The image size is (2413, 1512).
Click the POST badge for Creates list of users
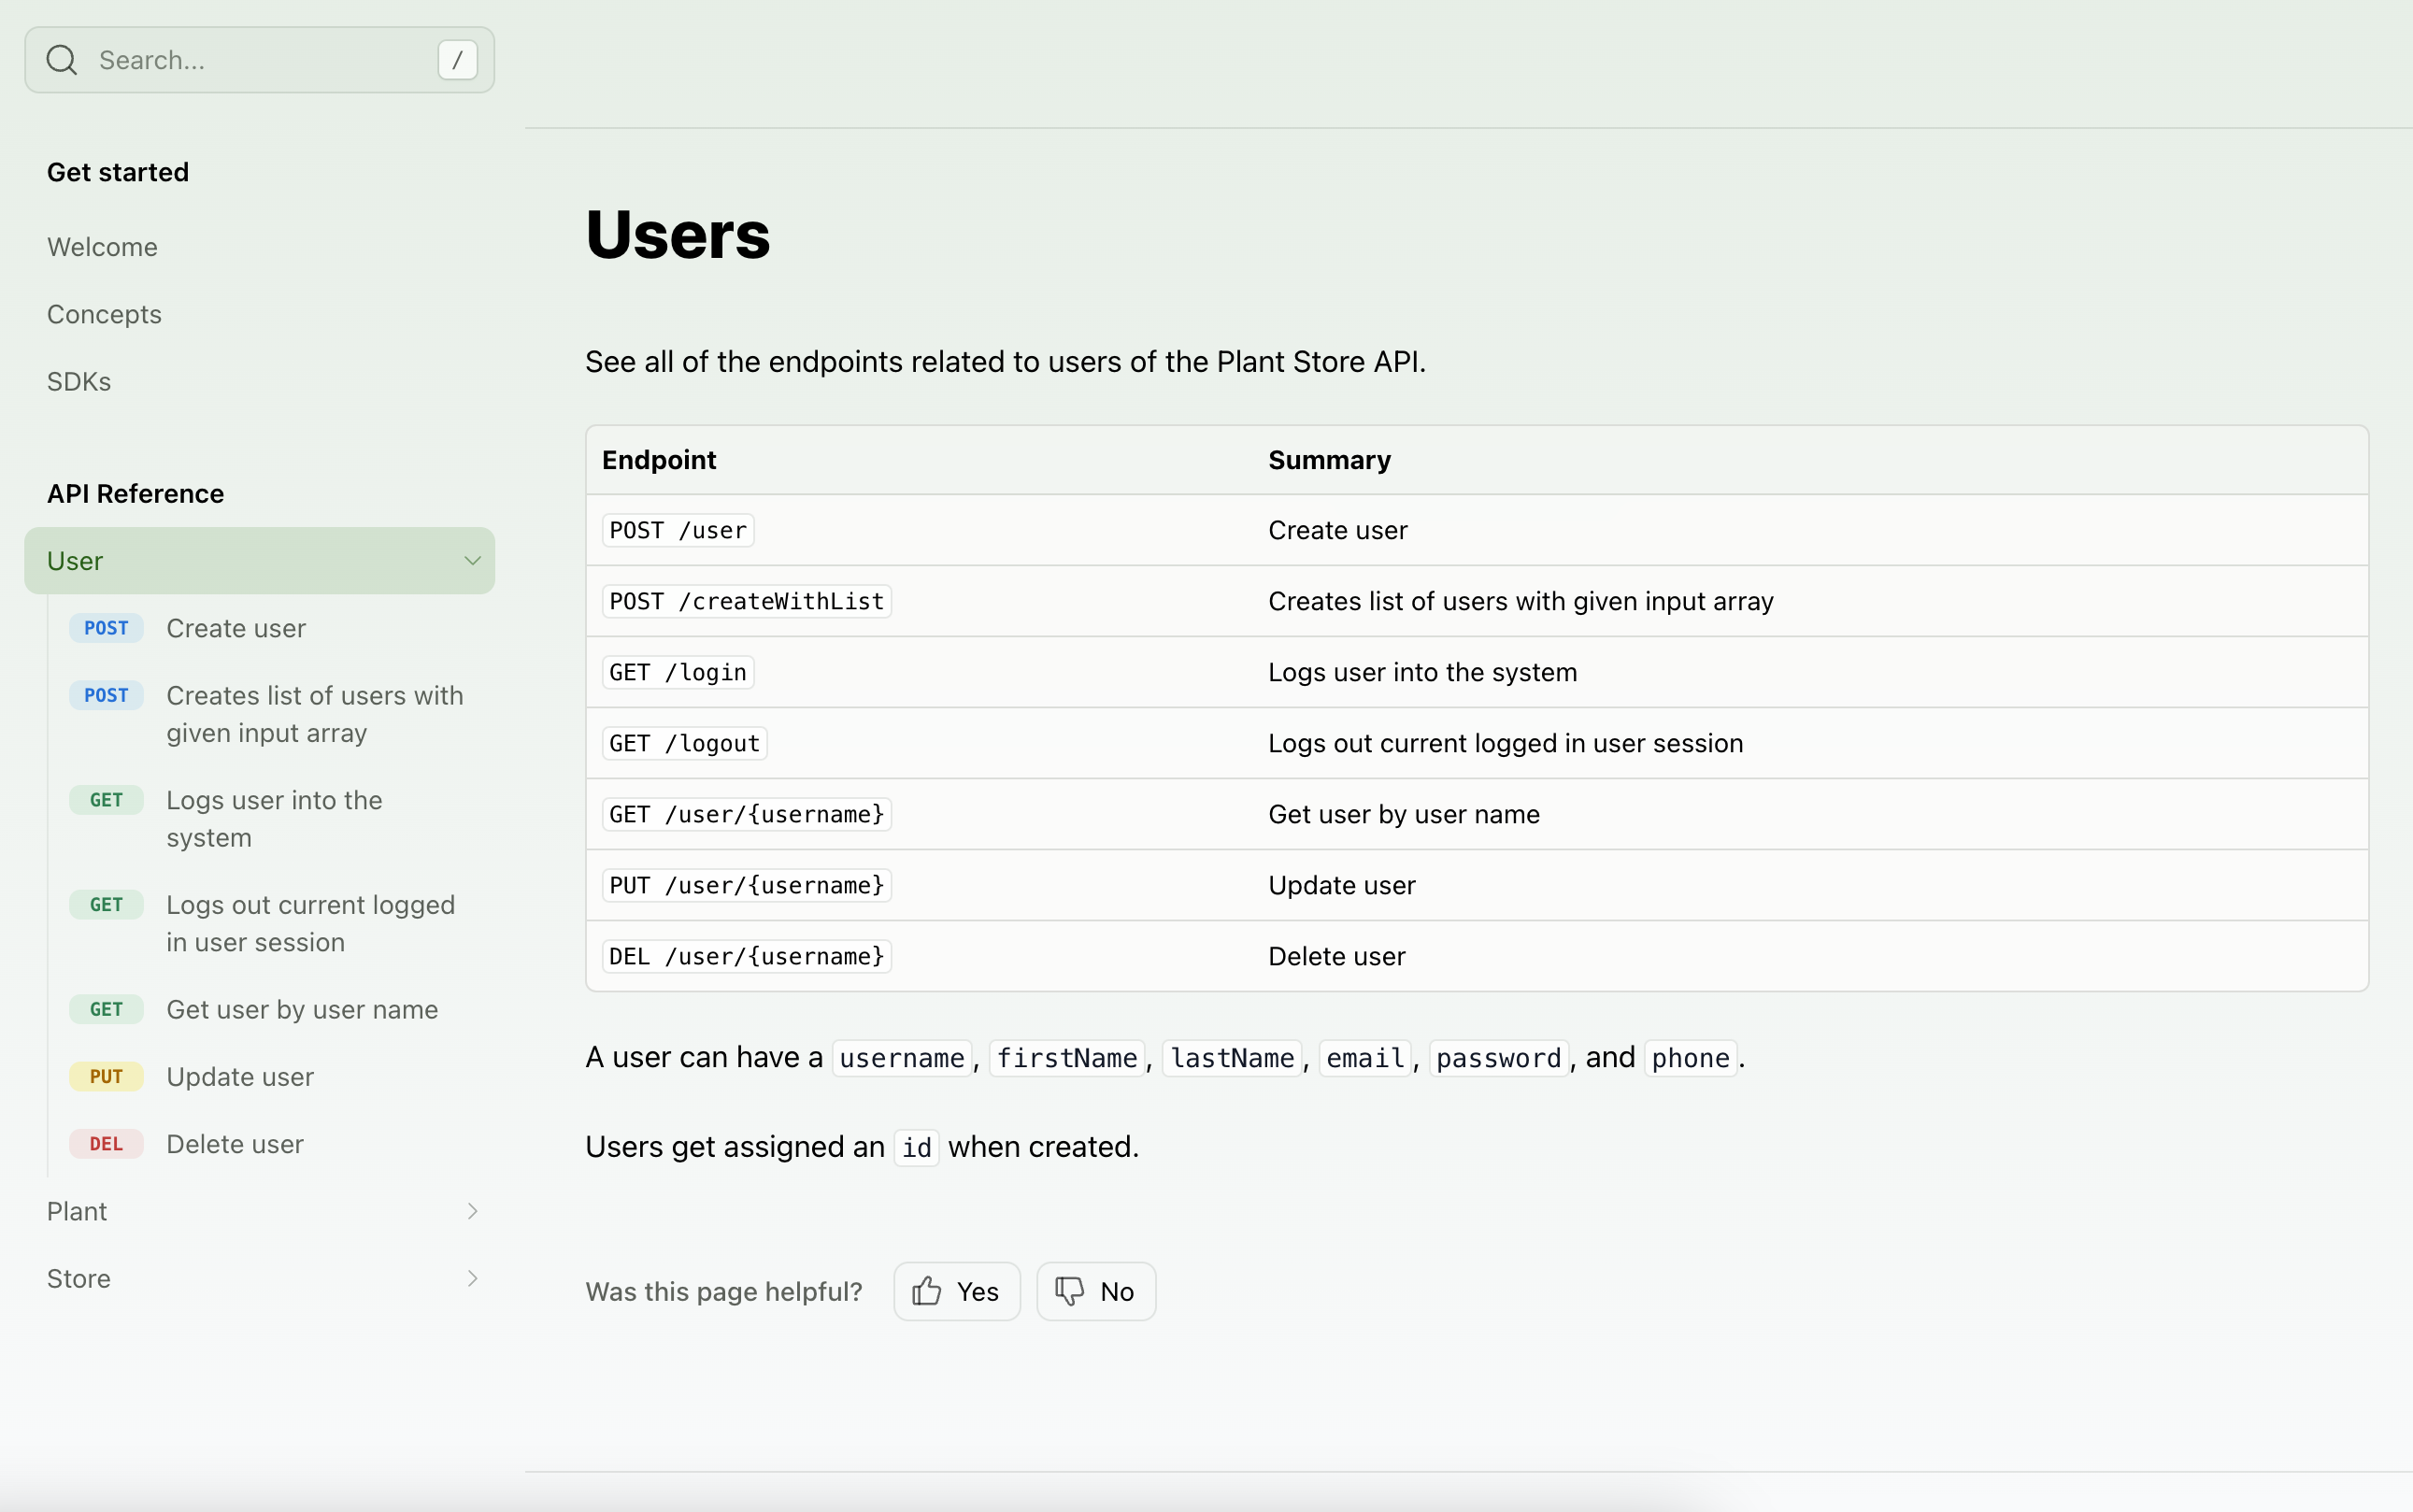[105, 694]
